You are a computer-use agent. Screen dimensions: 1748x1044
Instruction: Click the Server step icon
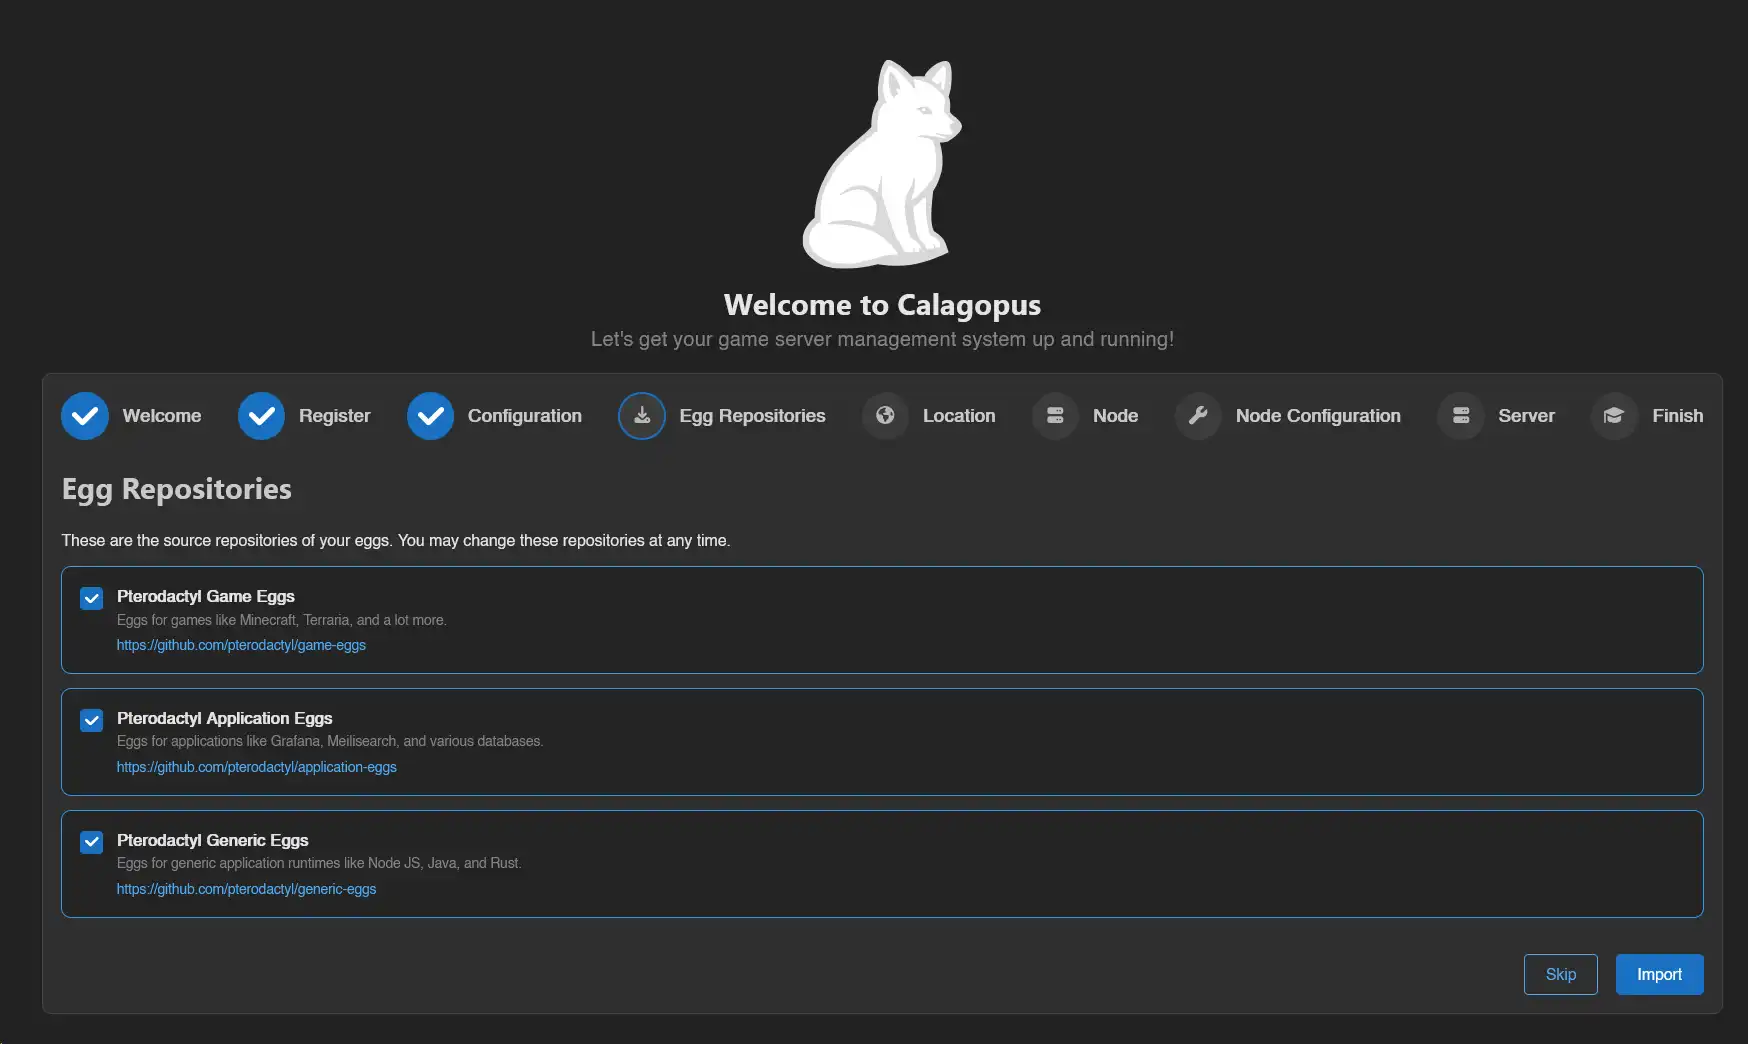pyautogui.click(x=1461, y=416)
